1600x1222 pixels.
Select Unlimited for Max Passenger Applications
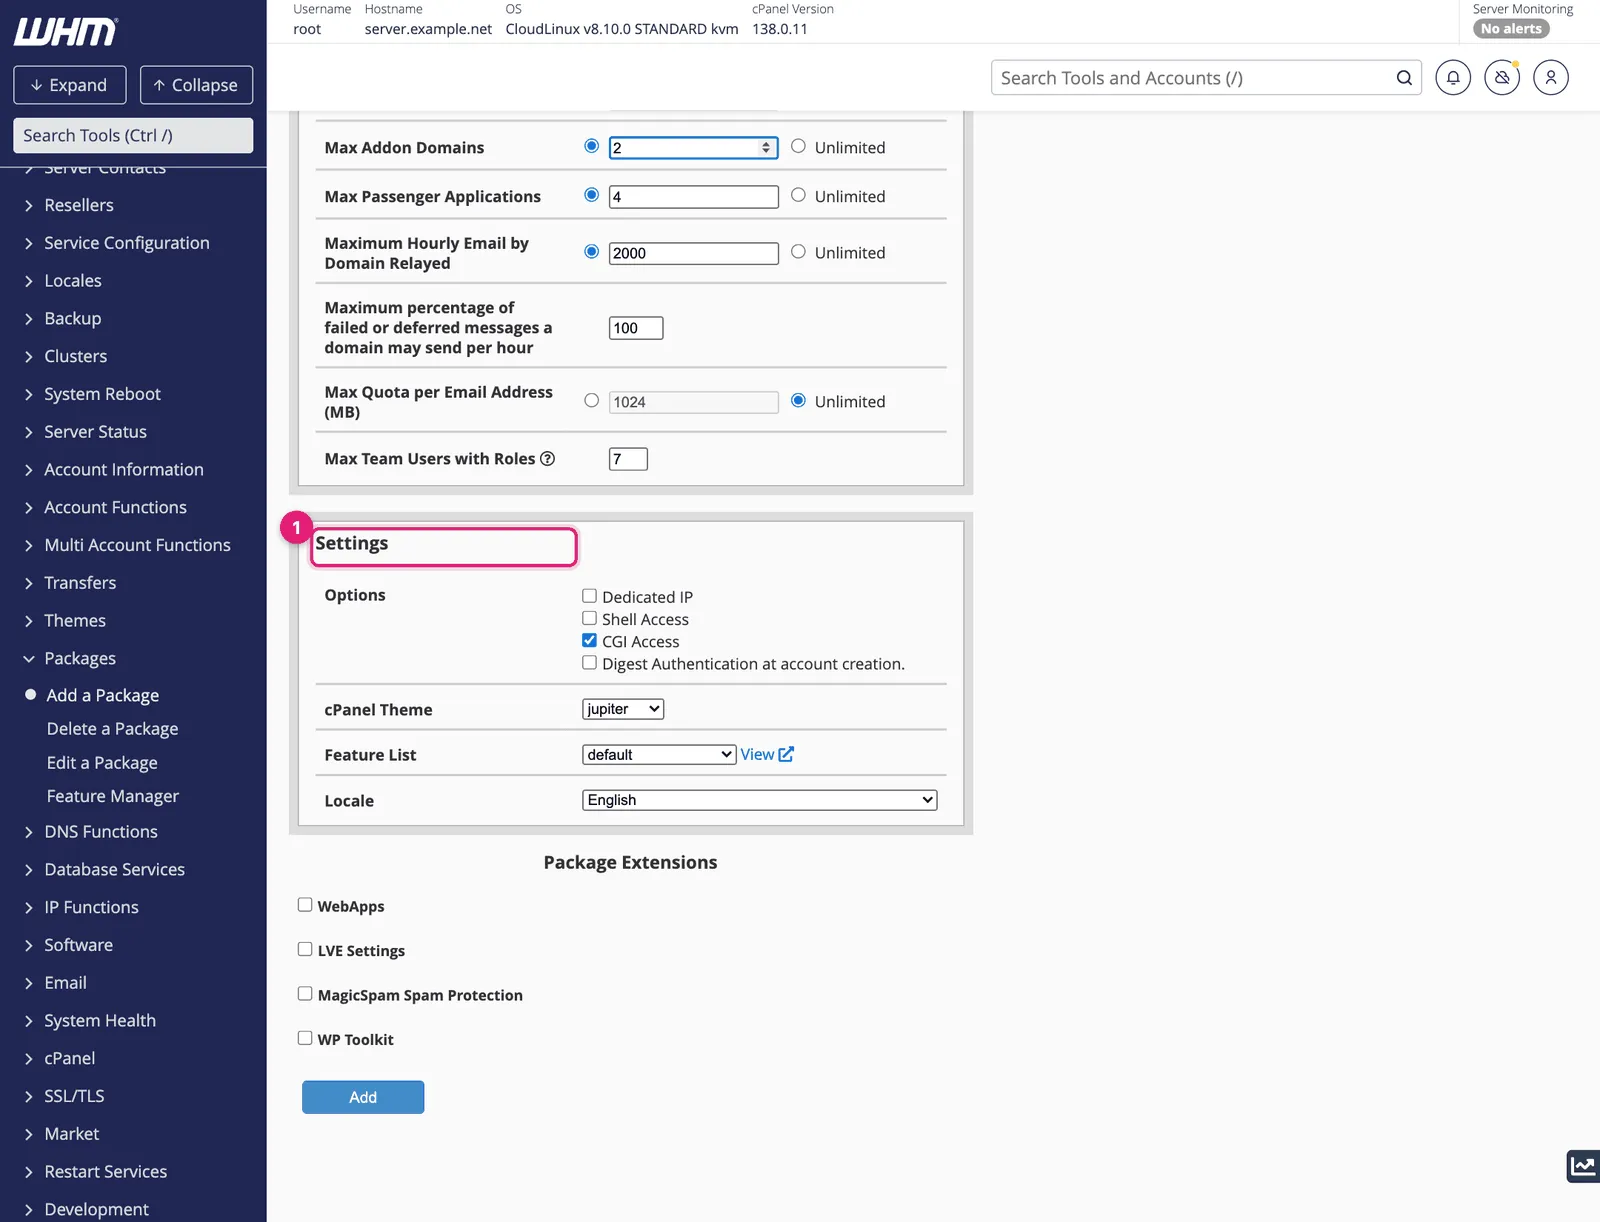[798, 195]
